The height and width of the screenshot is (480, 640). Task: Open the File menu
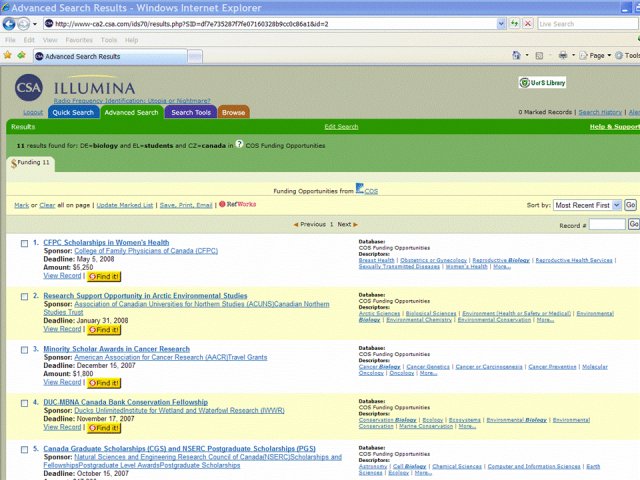10,40
